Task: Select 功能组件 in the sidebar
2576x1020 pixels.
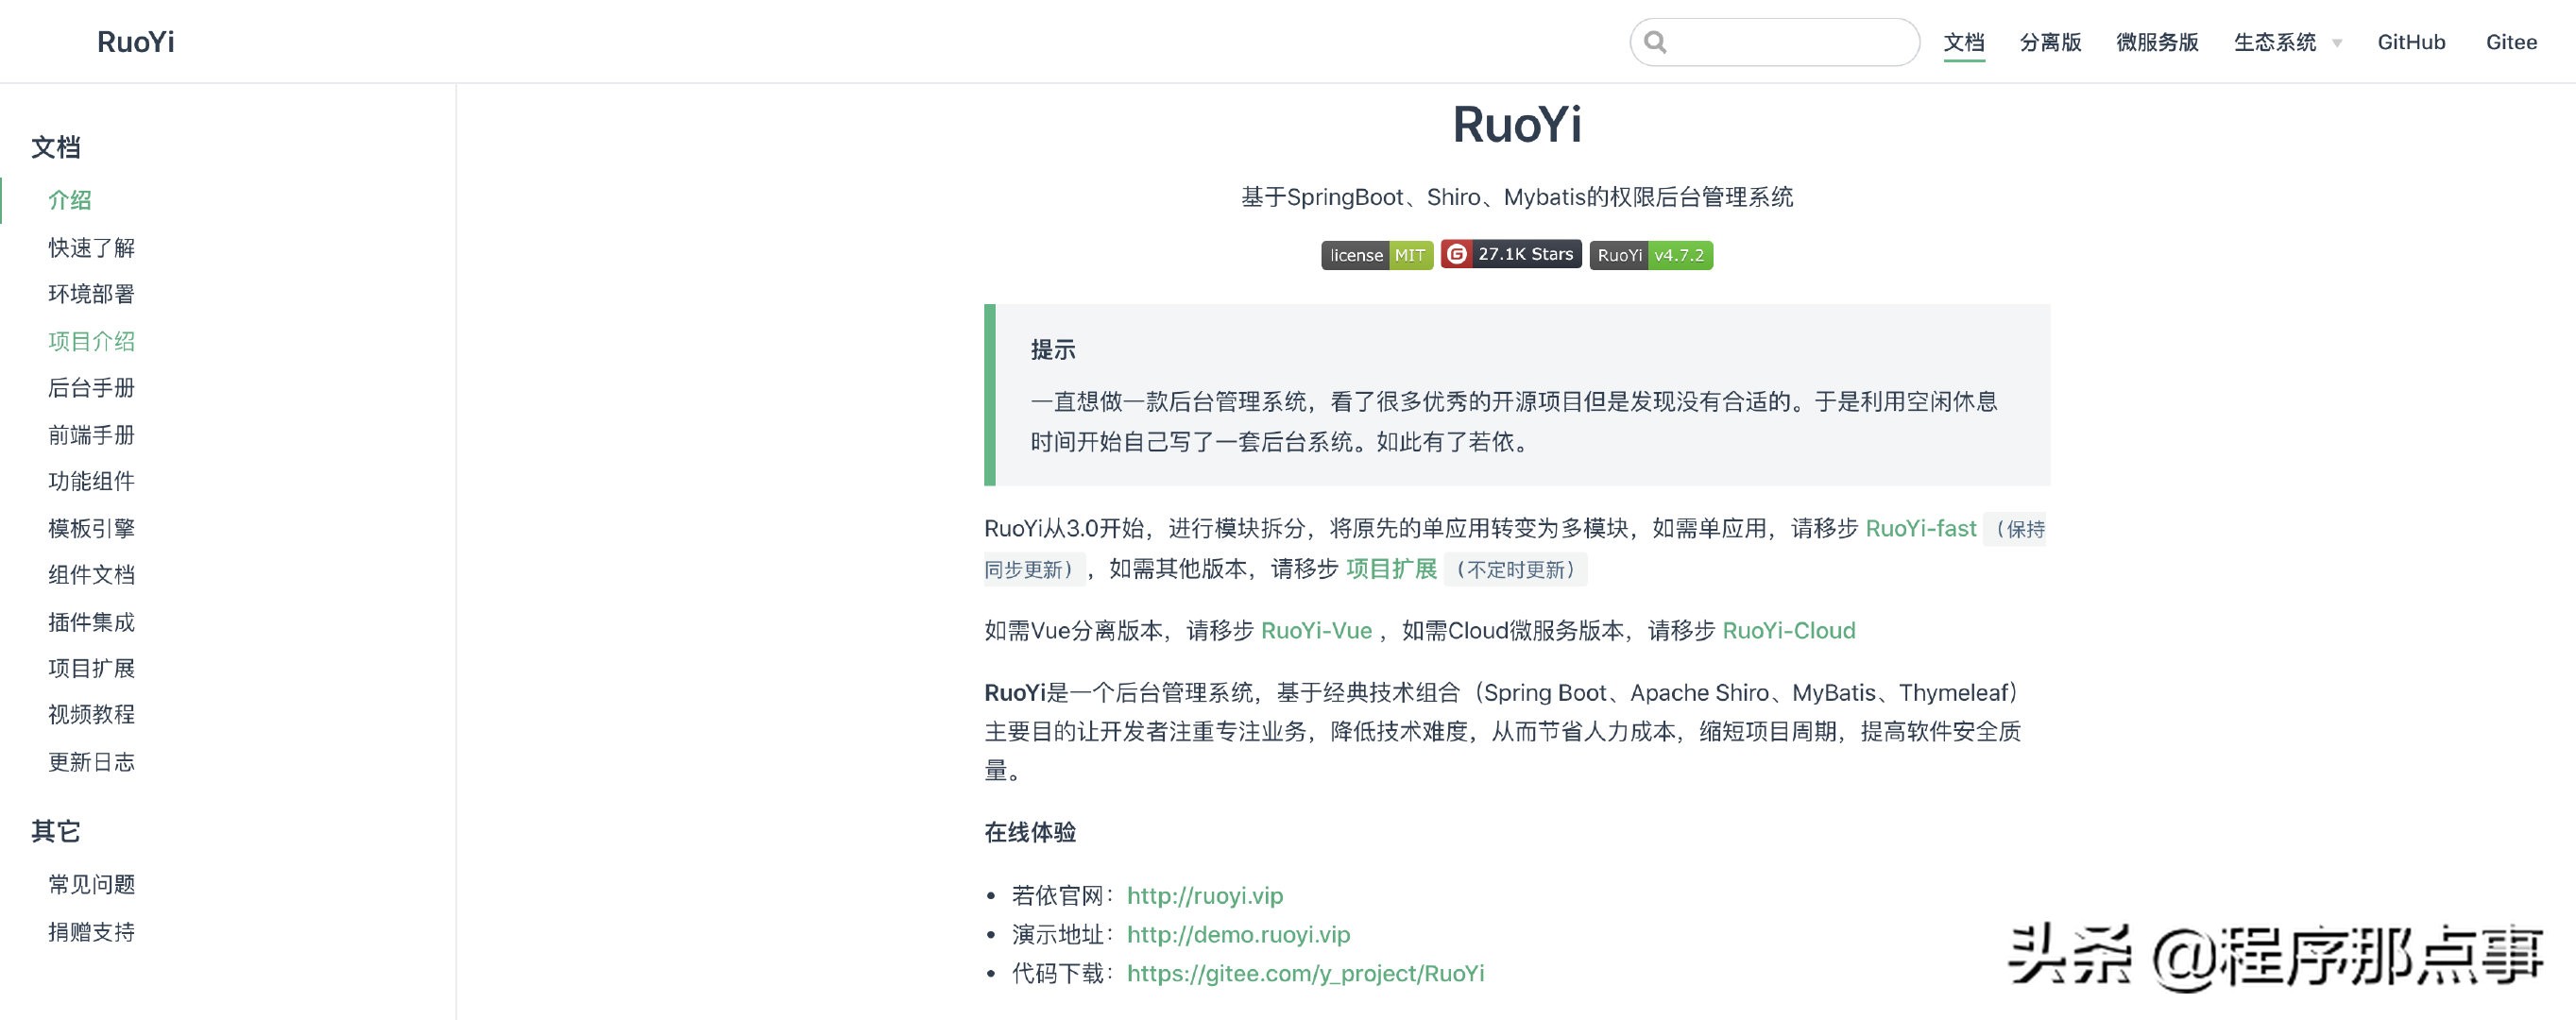Action: pos(91,481)
